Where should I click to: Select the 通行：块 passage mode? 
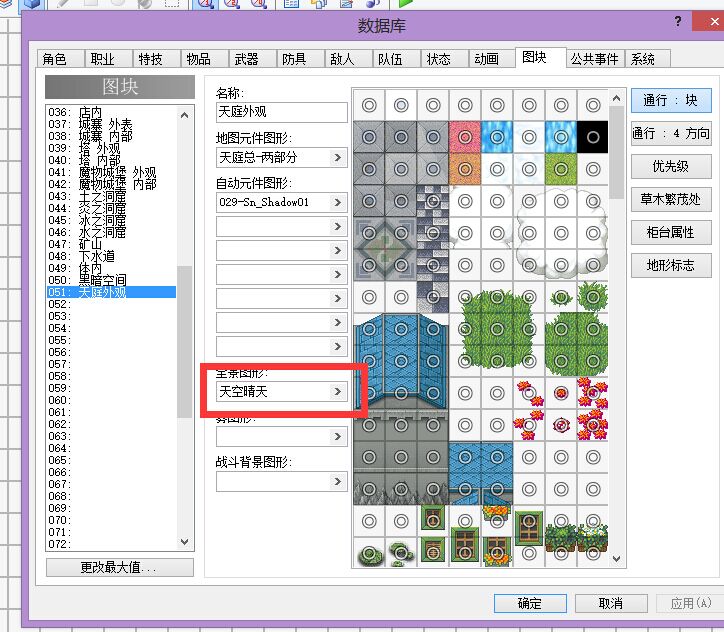[x=671, y=100]
